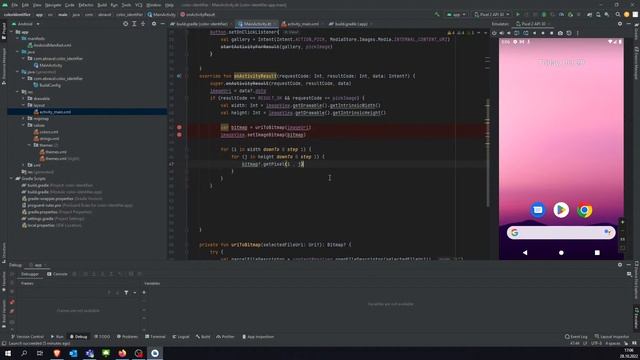Click the Debug app bug icon in toolbar
Screen dimensions: 640x360
(544, 14)
